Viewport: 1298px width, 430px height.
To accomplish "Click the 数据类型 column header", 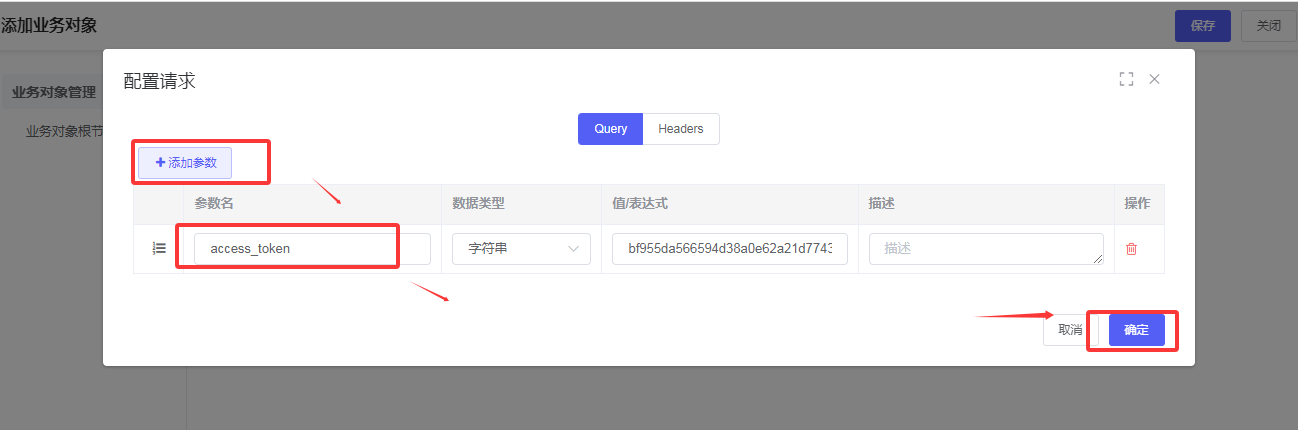I will point(478,204).
